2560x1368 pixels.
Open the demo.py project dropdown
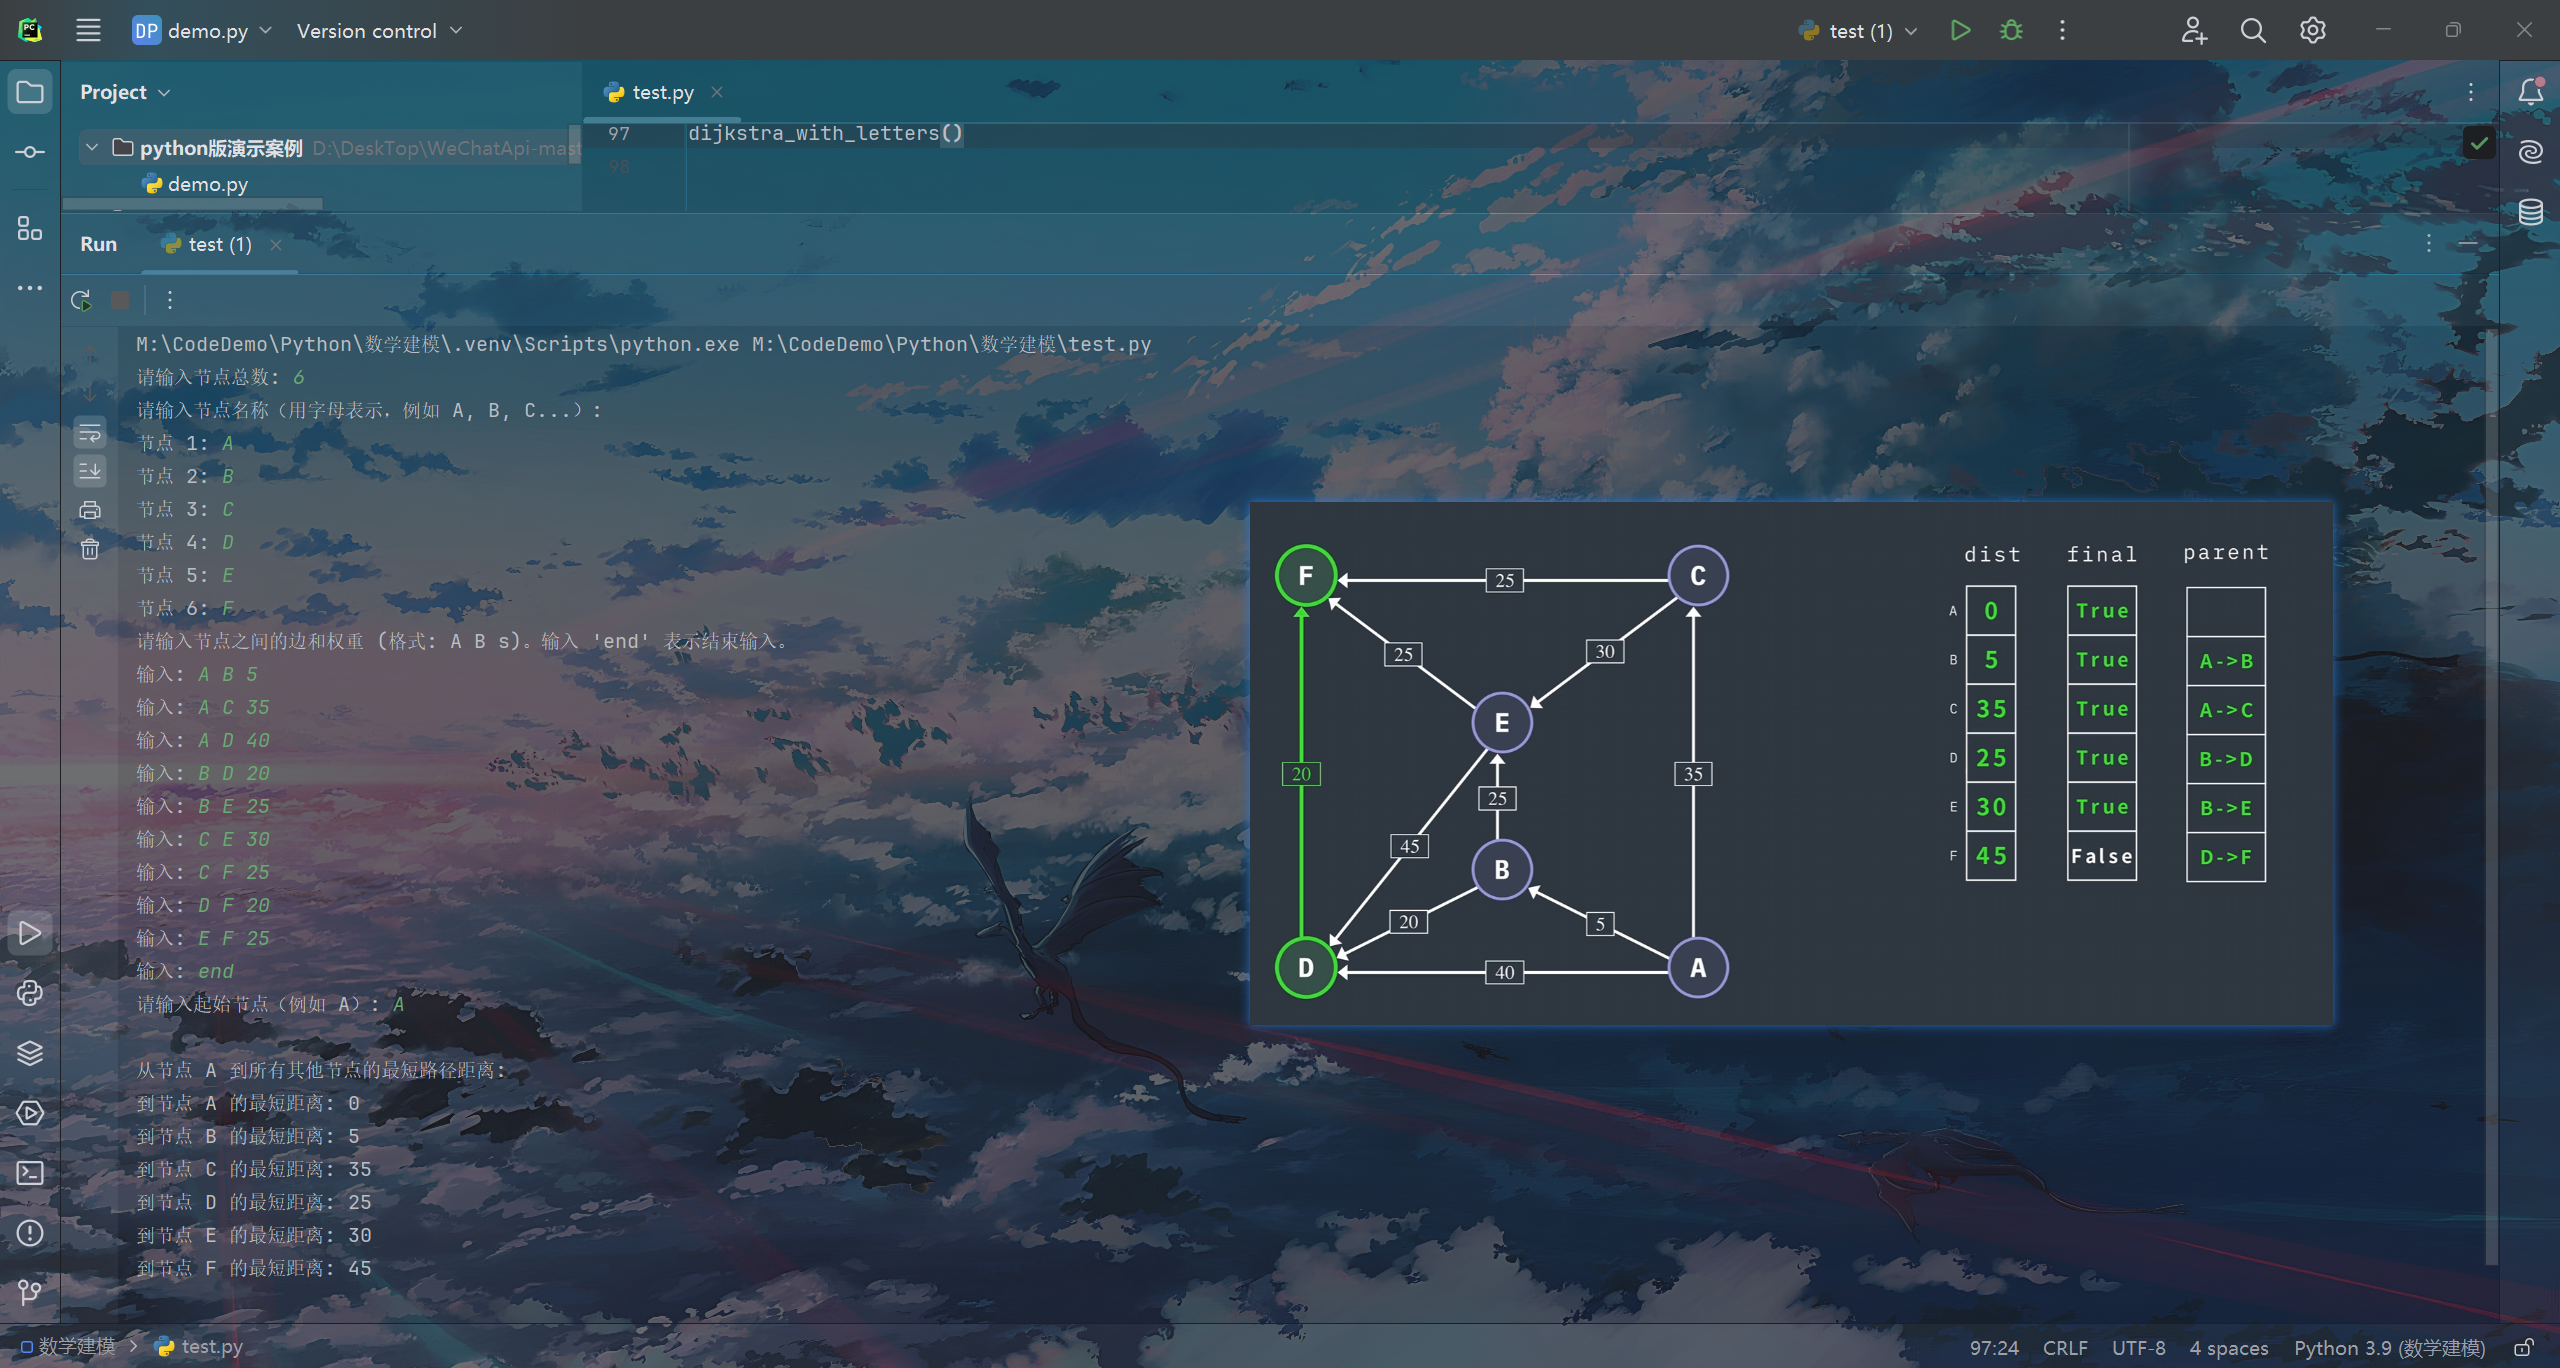[202, 31]
